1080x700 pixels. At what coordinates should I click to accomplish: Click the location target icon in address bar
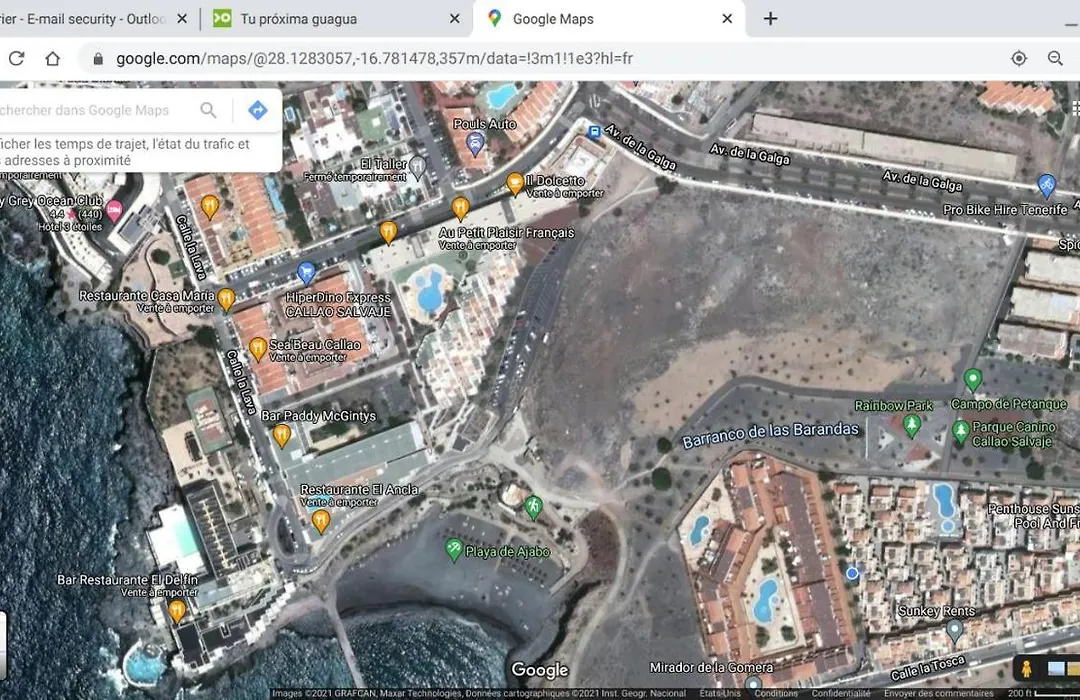click(1019, 59)
